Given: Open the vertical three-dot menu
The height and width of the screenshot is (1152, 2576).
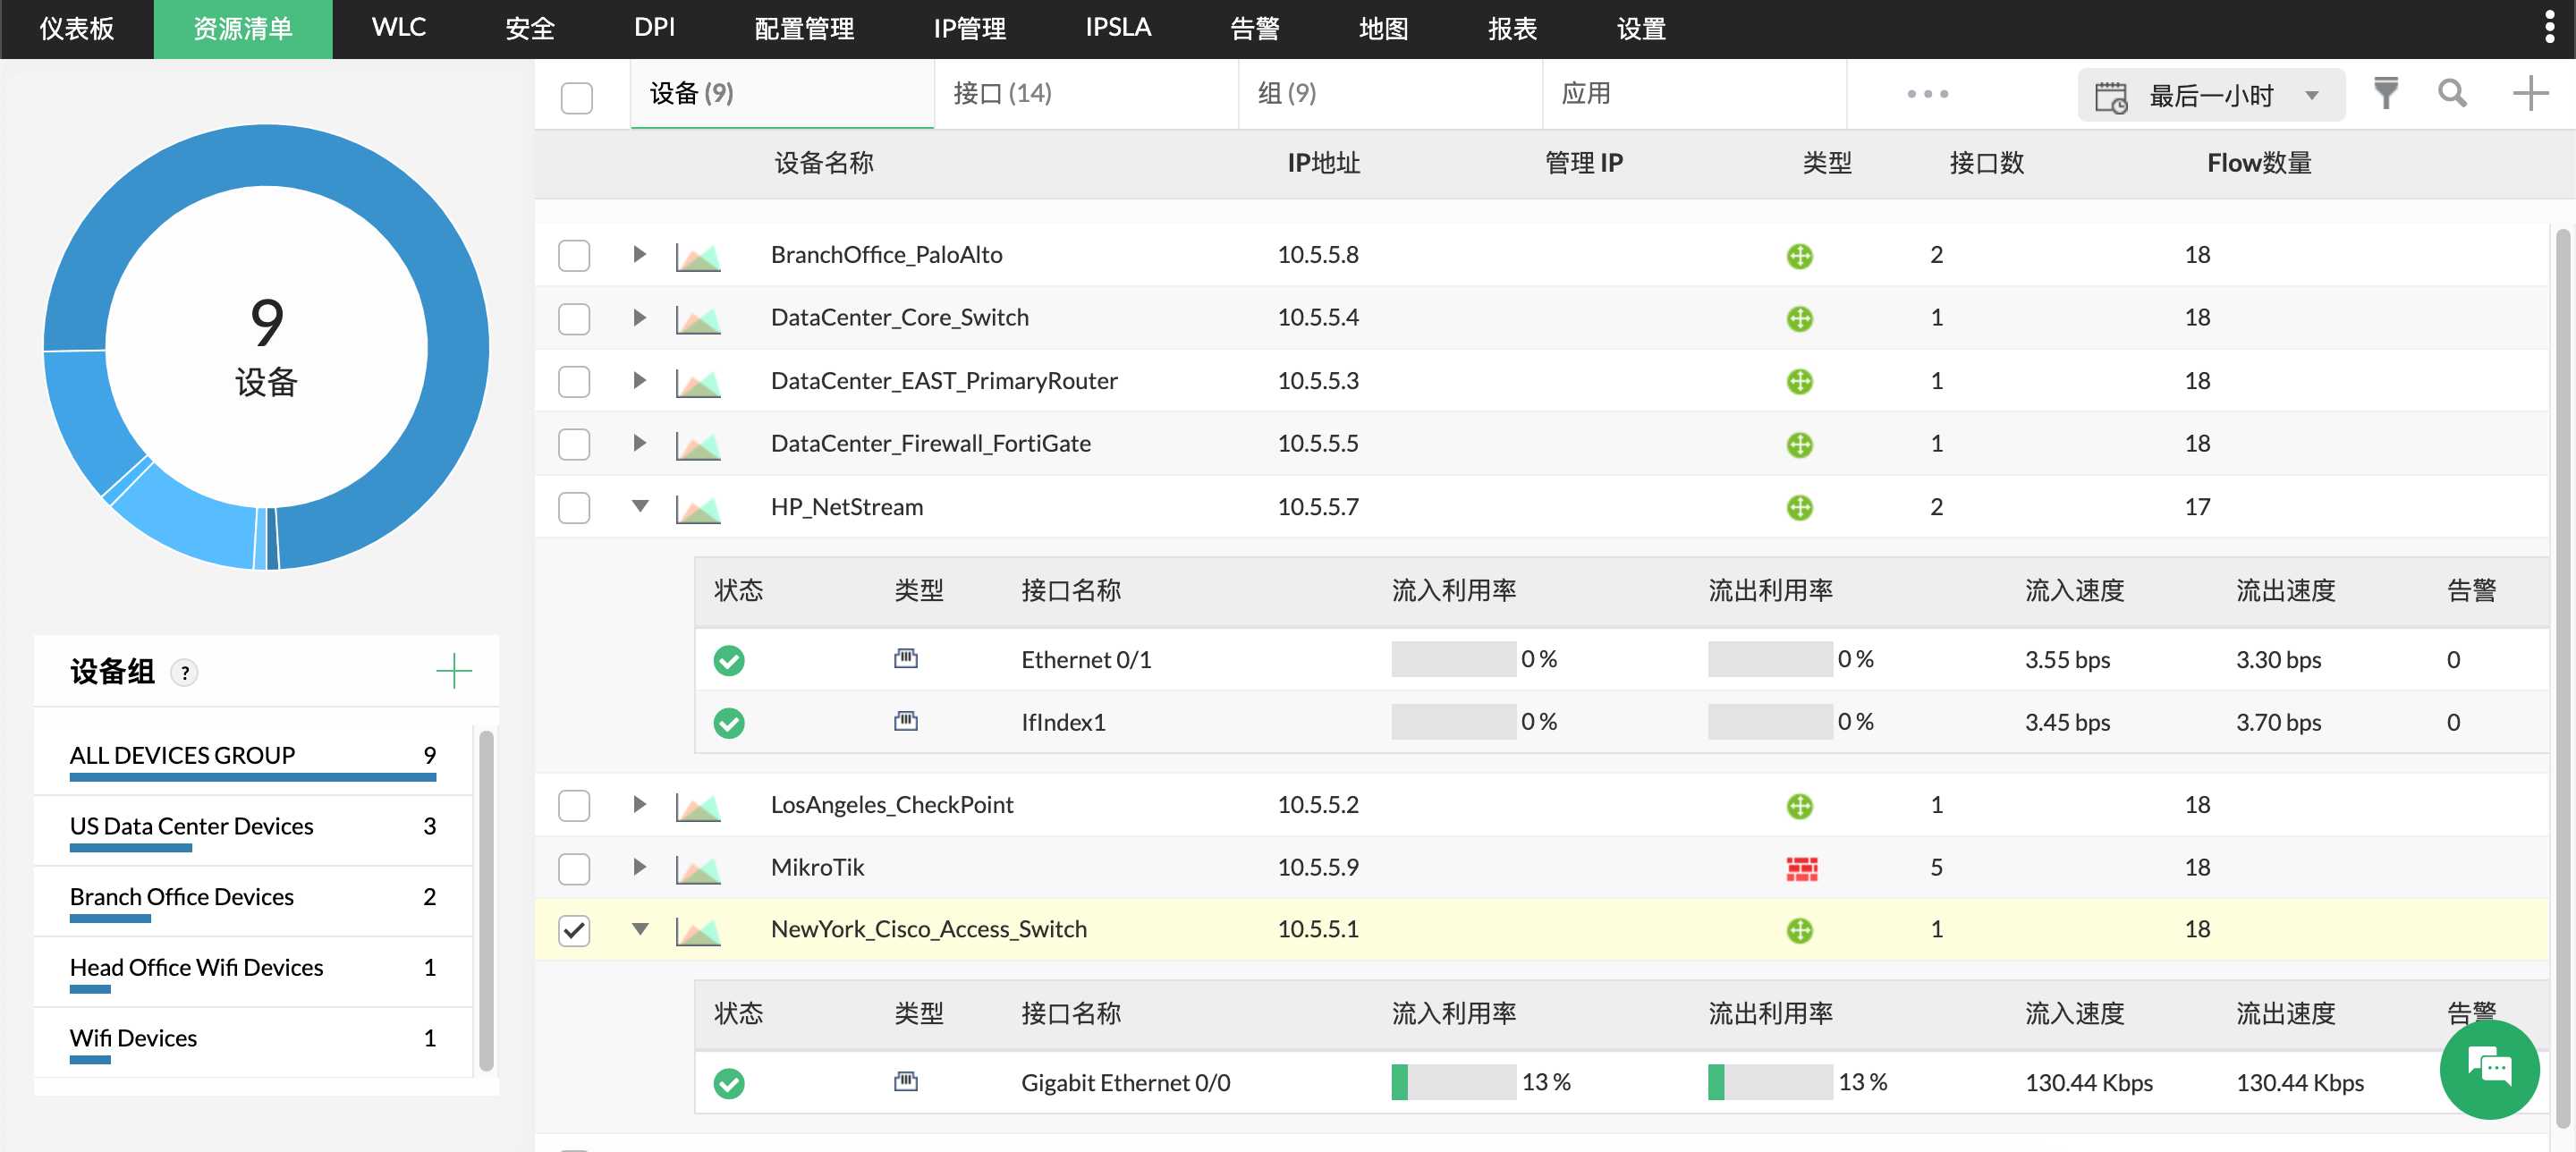Looking at the screenshot, I should [x=2549, y=28].
